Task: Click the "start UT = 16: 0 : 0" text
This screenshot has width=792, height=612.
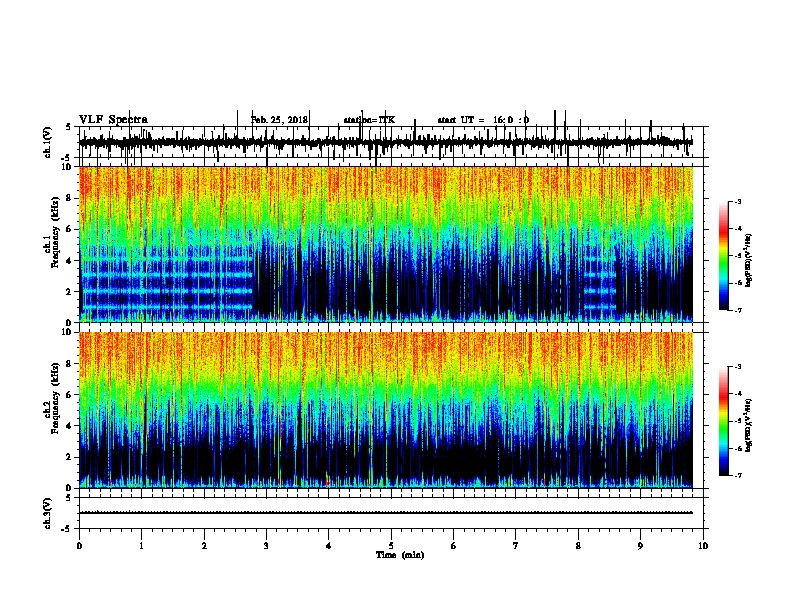Action: point(483,120)
